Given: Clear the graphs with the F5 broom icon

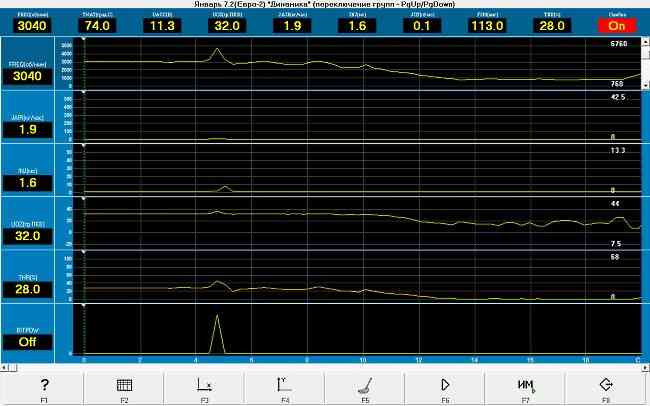Looking at the screenshot, I should point(365,386).
